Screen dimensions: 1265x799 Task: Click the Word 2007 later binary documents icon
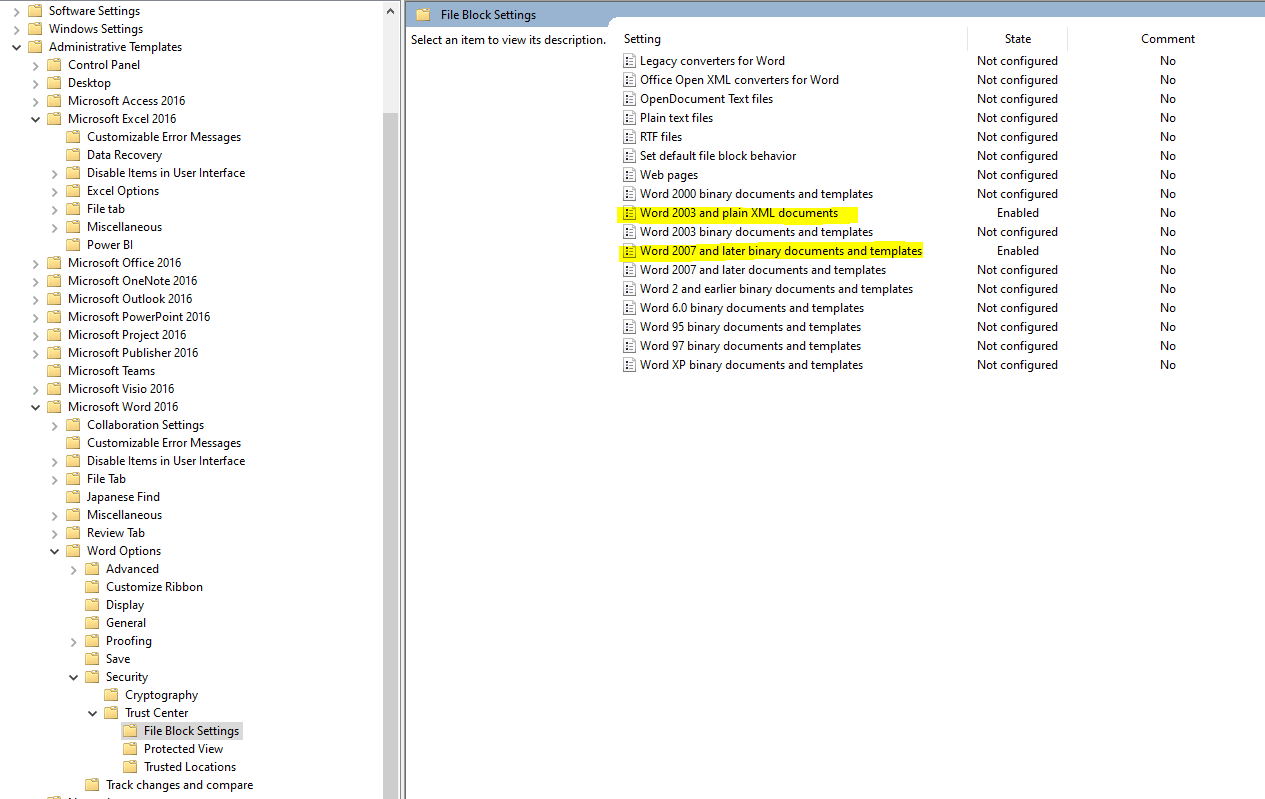click(x=629, y=251)
